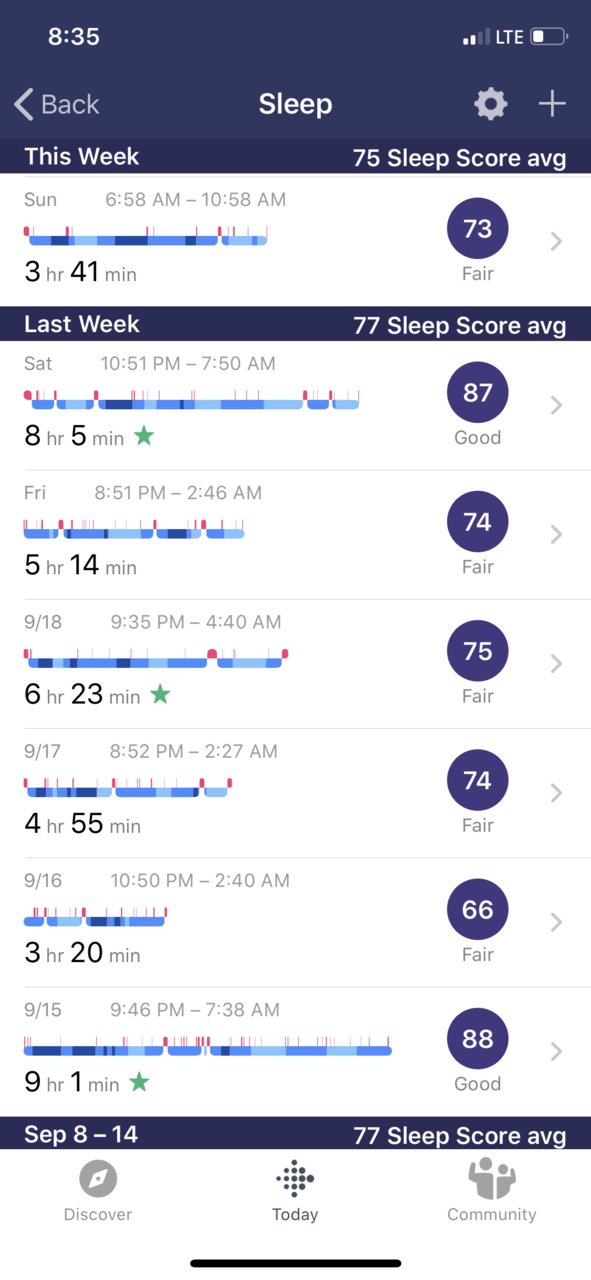591x1280 pixels.
Task: Tap the 9/15 sleep stages graph
Action: tap(207, 1046)
